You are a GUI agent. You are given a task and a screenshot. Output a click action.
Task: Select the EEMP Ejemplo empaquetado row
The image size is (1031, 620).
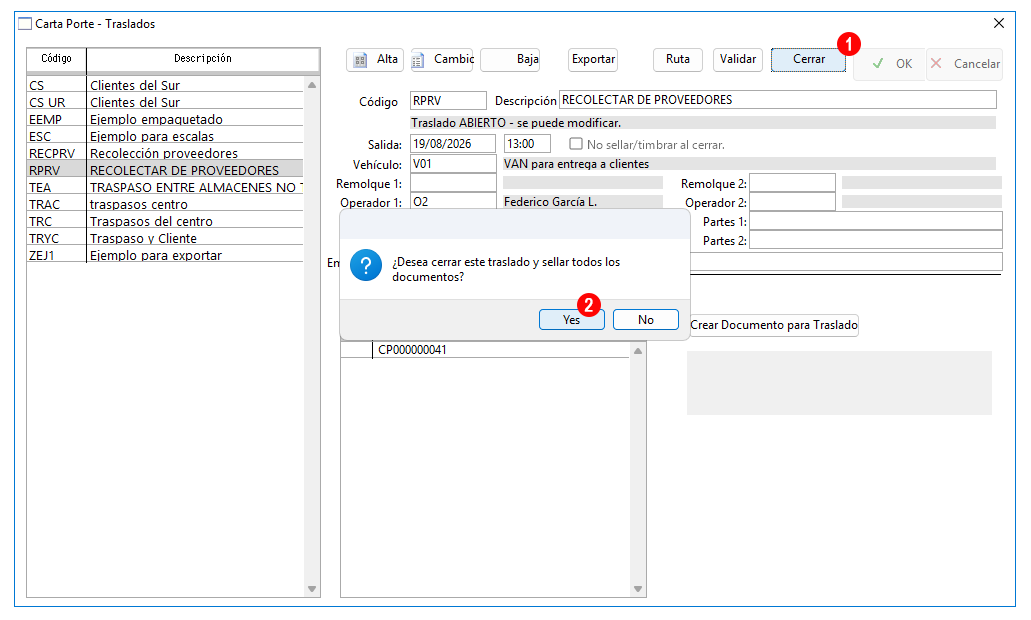[165, 120]
